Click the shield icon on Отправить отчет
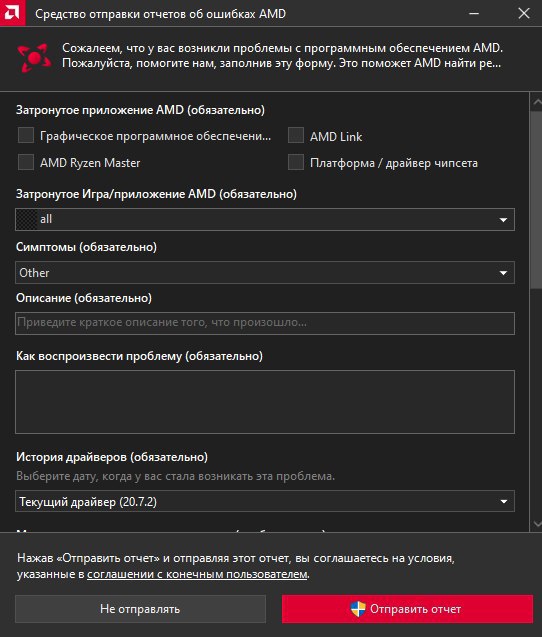The height and width of the screenshot is (637, 542). [x=358, y=609]
